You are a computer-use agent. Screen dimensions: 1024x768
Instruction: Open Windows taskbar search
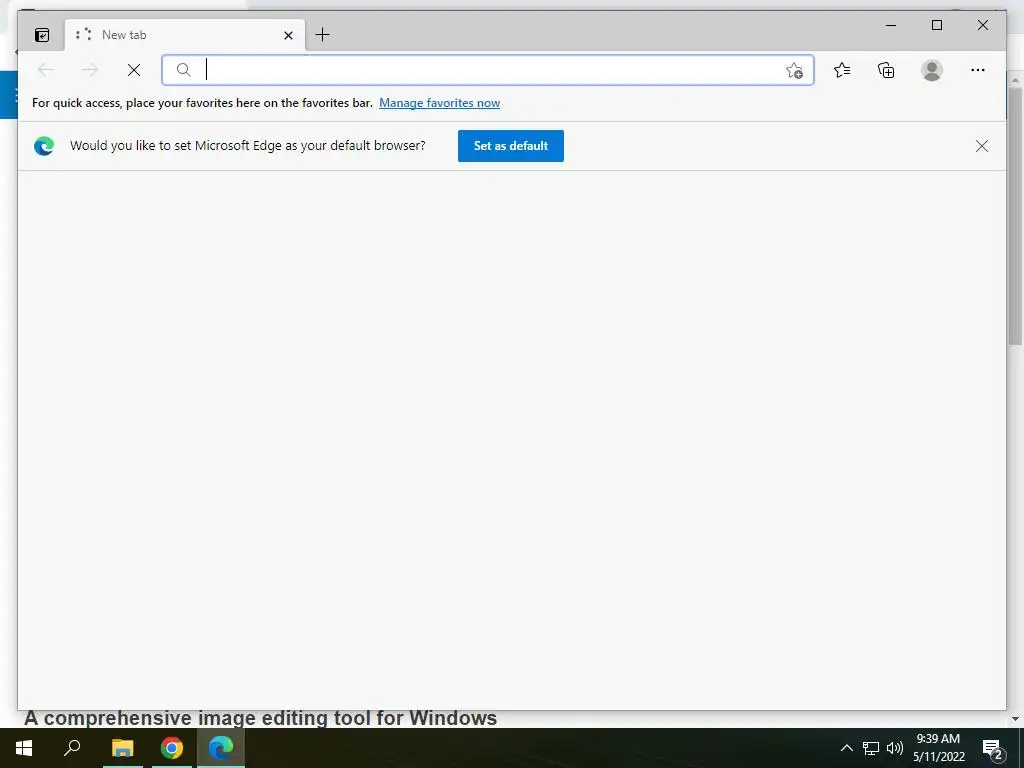click(x=72, y=748)
